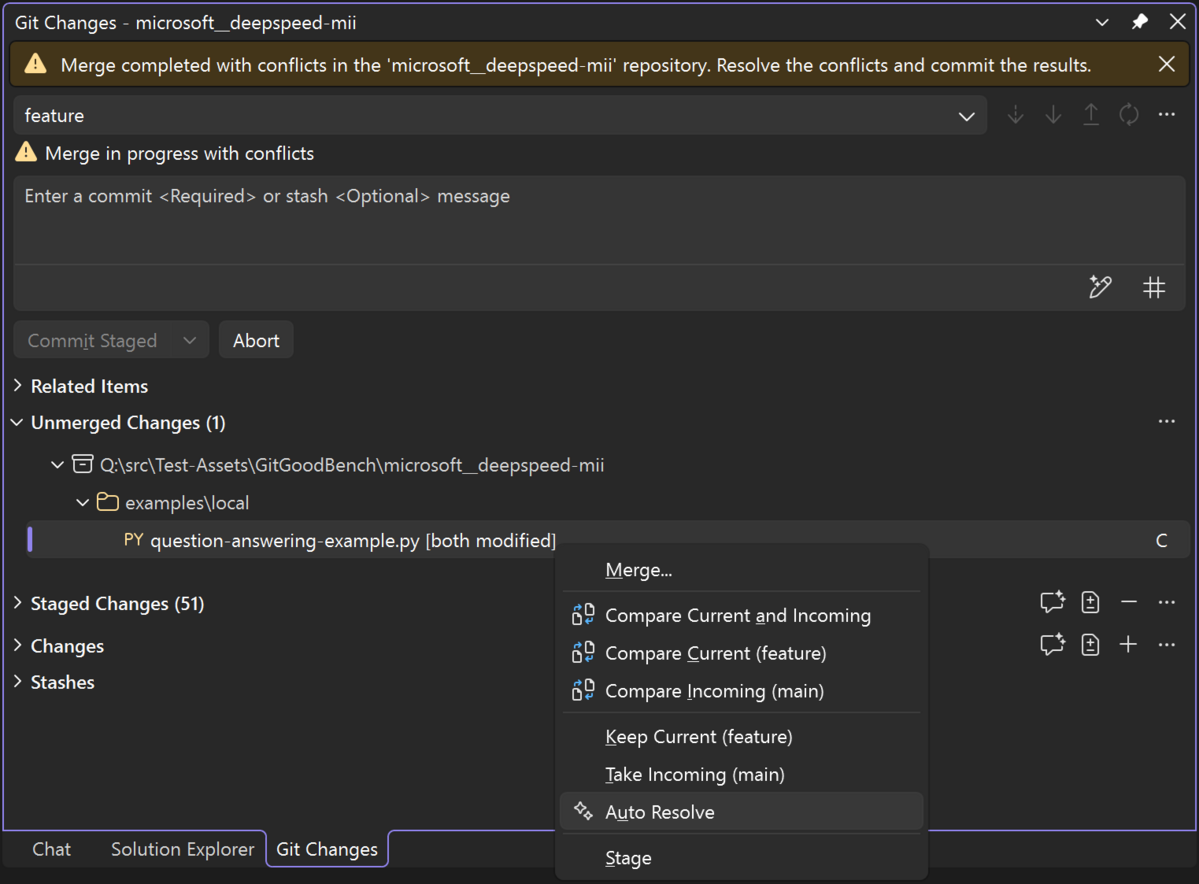Click the Sync circular arrows icon

[x=1129, y=115]
